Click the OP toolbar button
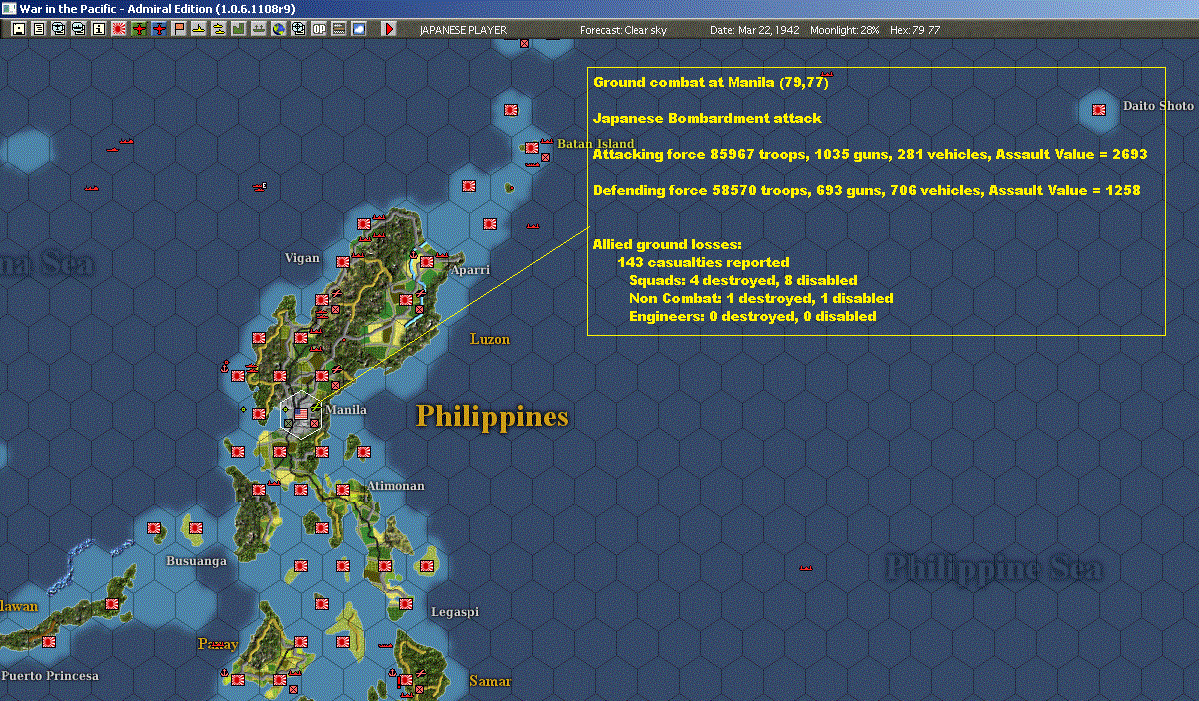 (x=318, y=29)
